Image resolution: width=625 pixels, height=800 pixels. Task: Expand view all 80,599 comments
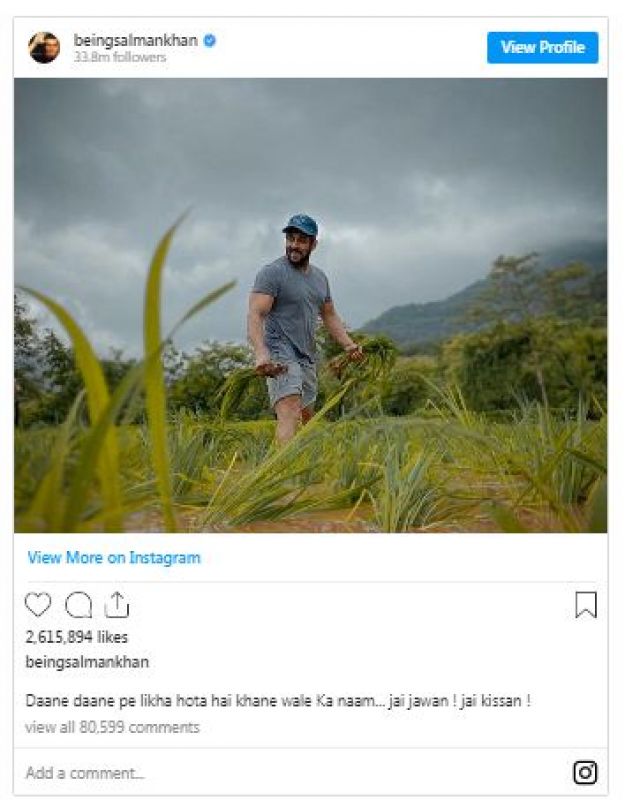(x=112, y=727)
